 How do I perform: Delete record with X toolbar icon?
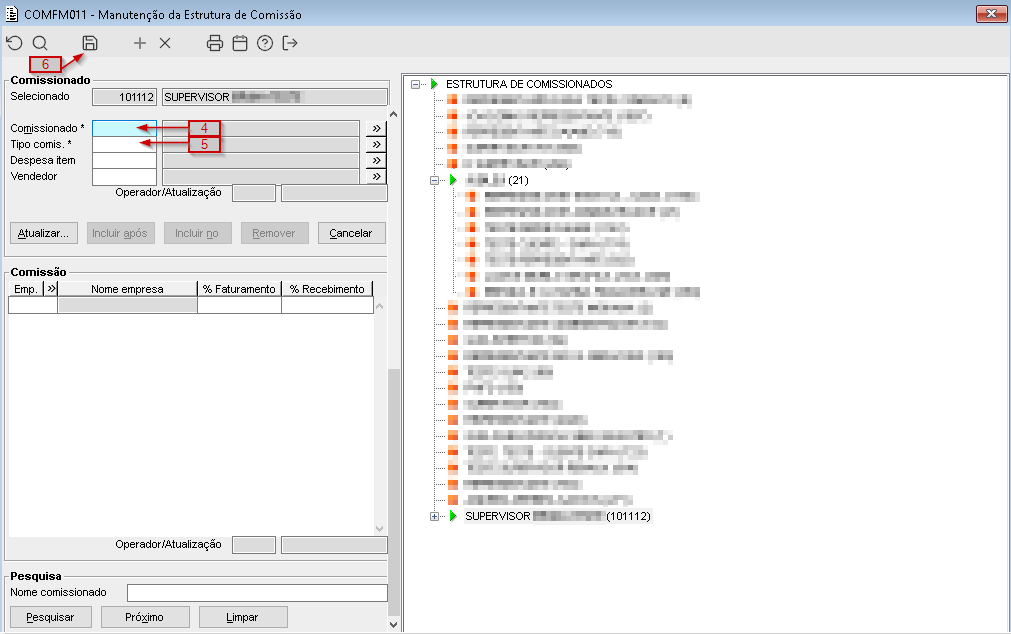[x=165, y=43]
